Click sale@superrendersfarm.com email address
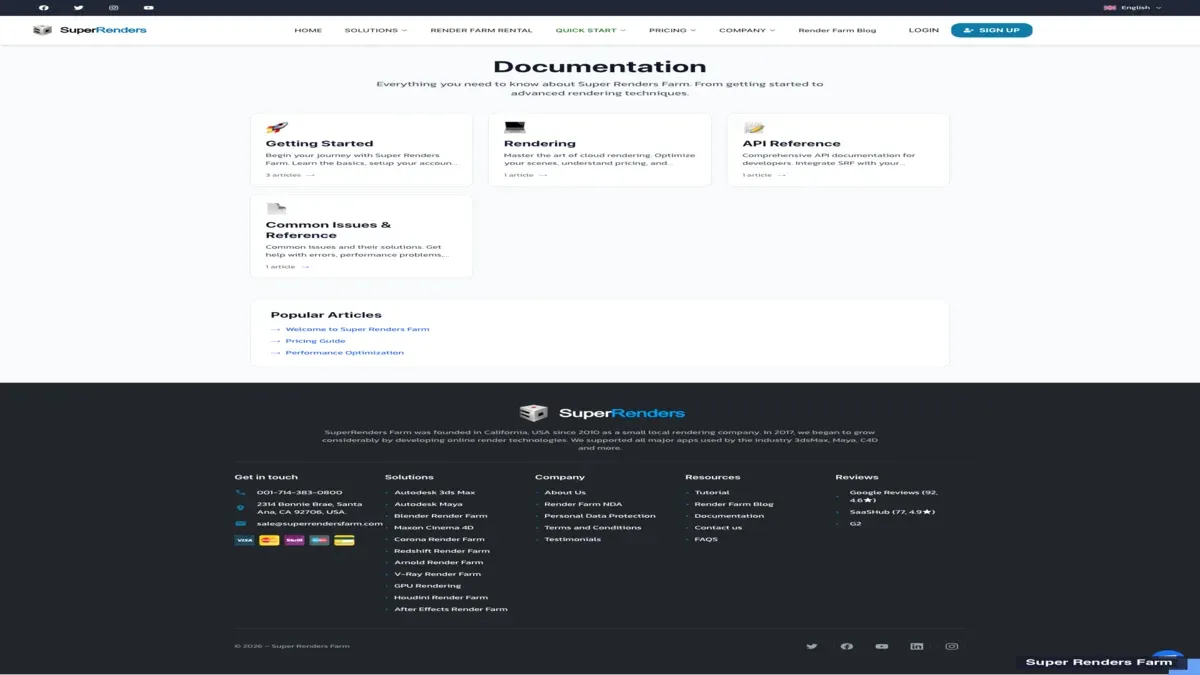Screen dimensions: 1200x675 tap(320, 523)
